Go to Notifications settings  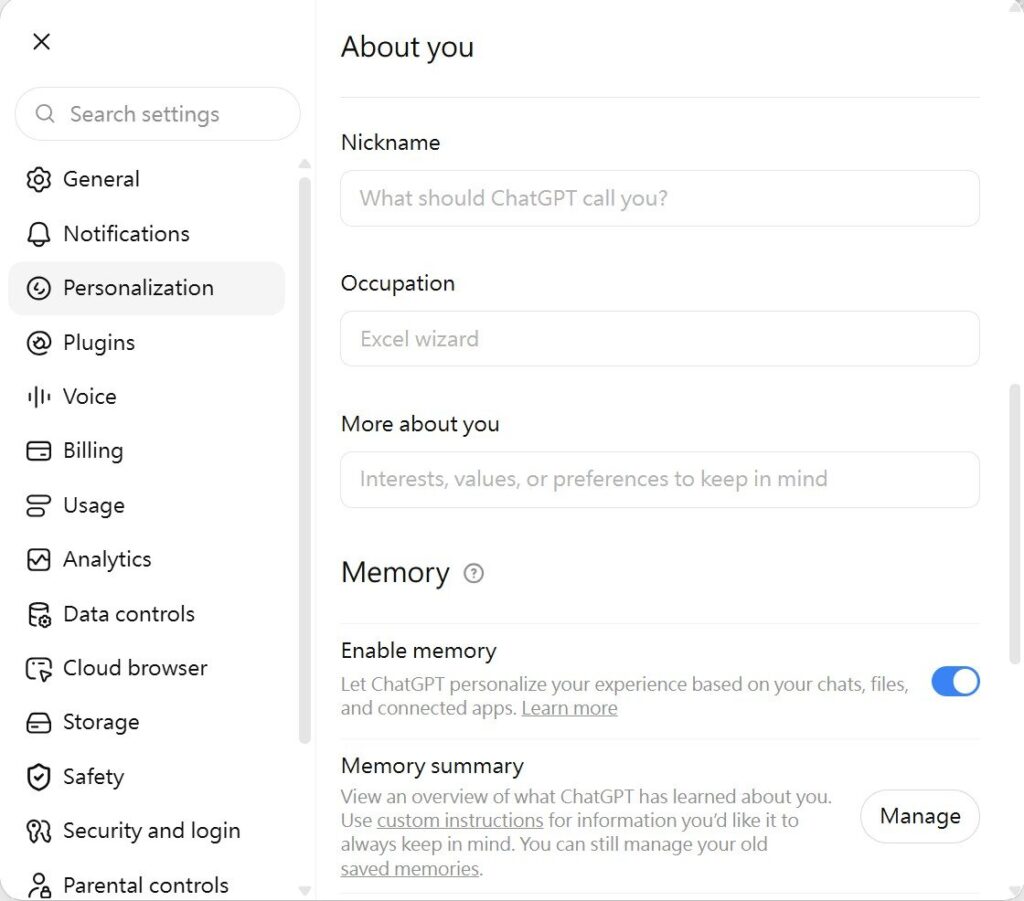(146, 234)
